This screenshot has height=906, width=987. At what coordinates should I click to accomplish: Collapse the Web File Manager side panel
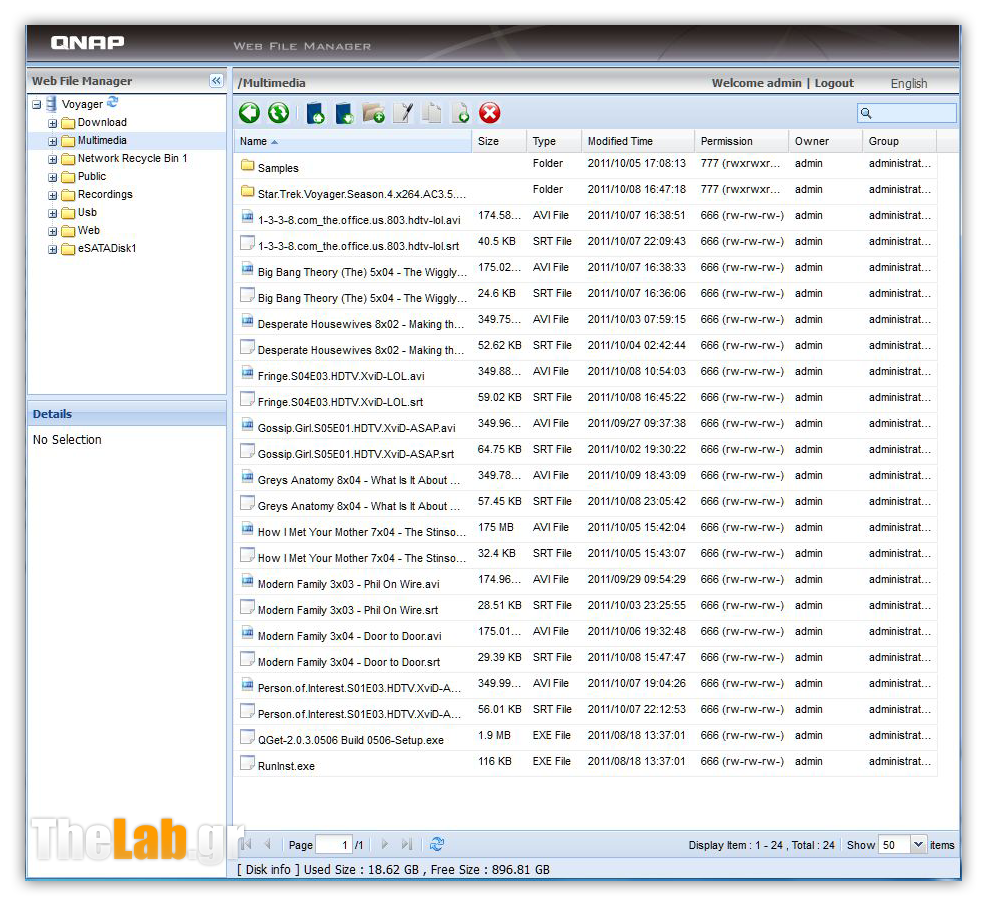[216, 81]
